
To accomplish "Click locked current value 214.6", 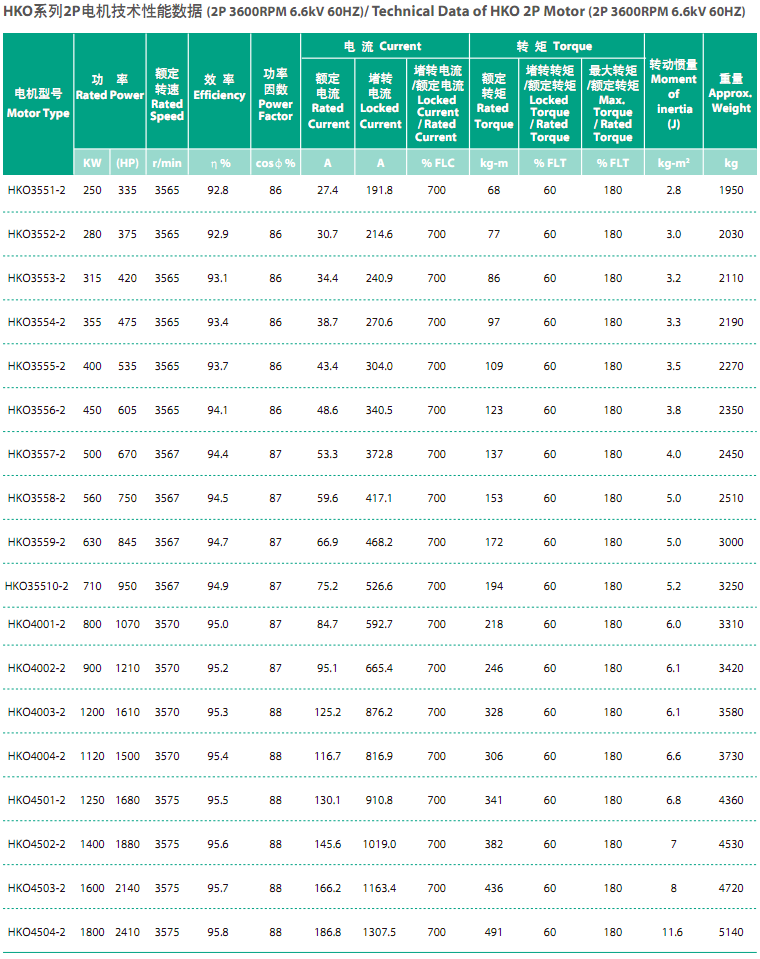I will [x=380, y=234].
